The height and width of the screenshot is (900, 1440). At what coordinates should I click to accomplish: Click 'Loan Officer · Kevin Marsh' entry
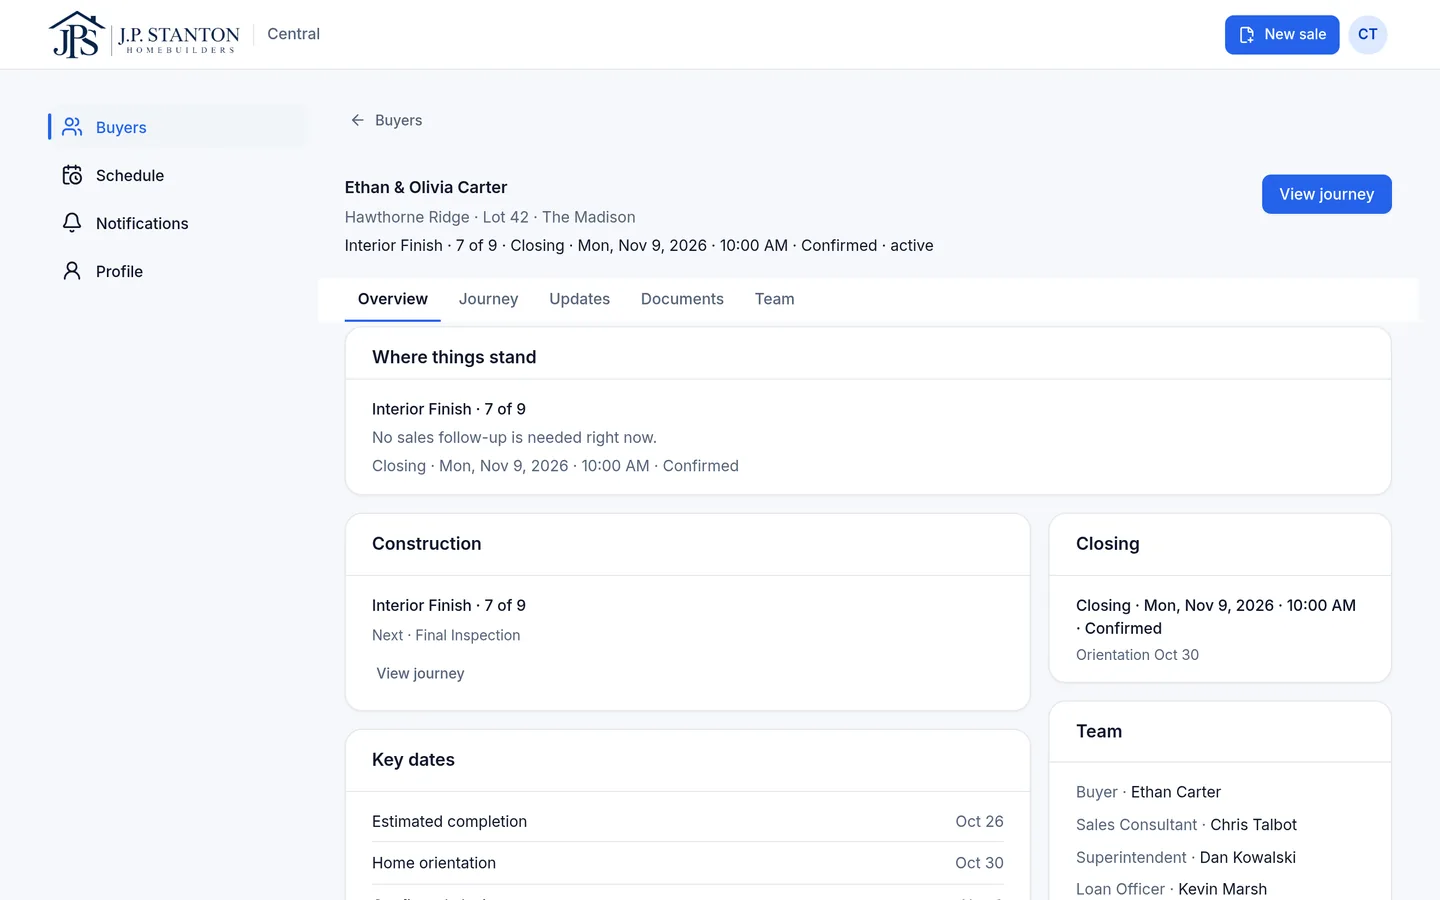point(1171,889)
